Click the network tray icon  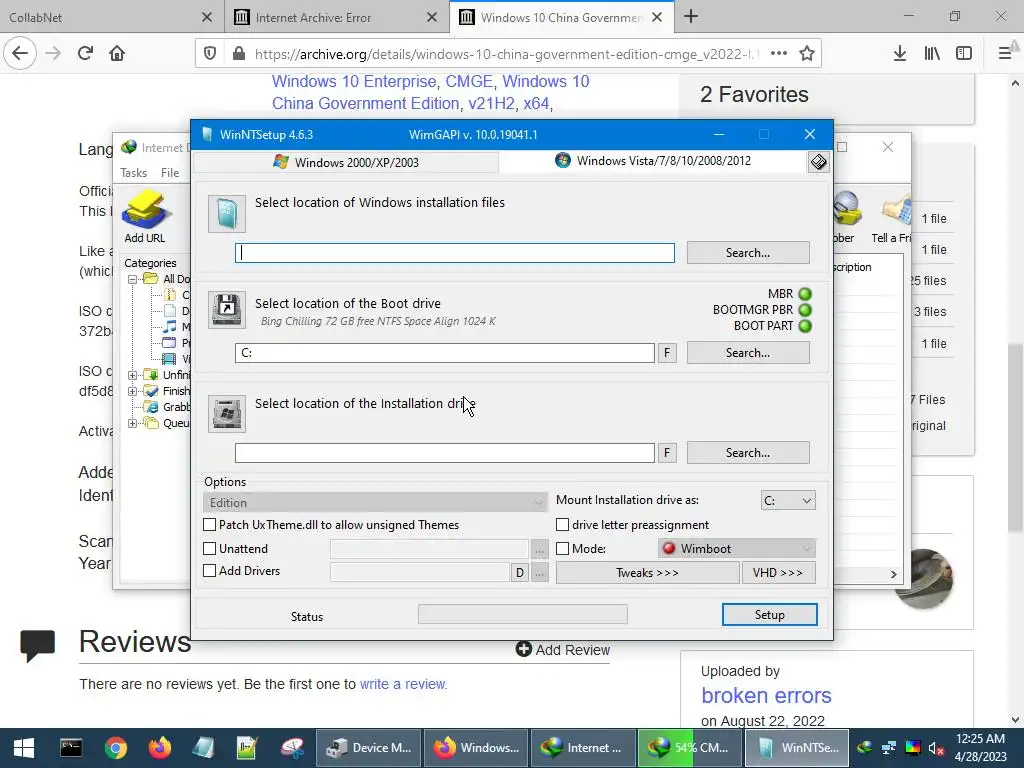tap(889, 748)
